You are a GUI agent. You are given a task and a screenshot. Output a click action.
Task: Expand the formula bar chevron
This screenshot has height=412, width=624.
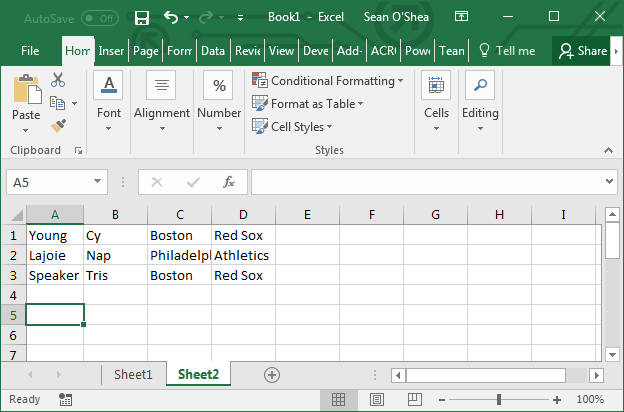click(609, 182)
